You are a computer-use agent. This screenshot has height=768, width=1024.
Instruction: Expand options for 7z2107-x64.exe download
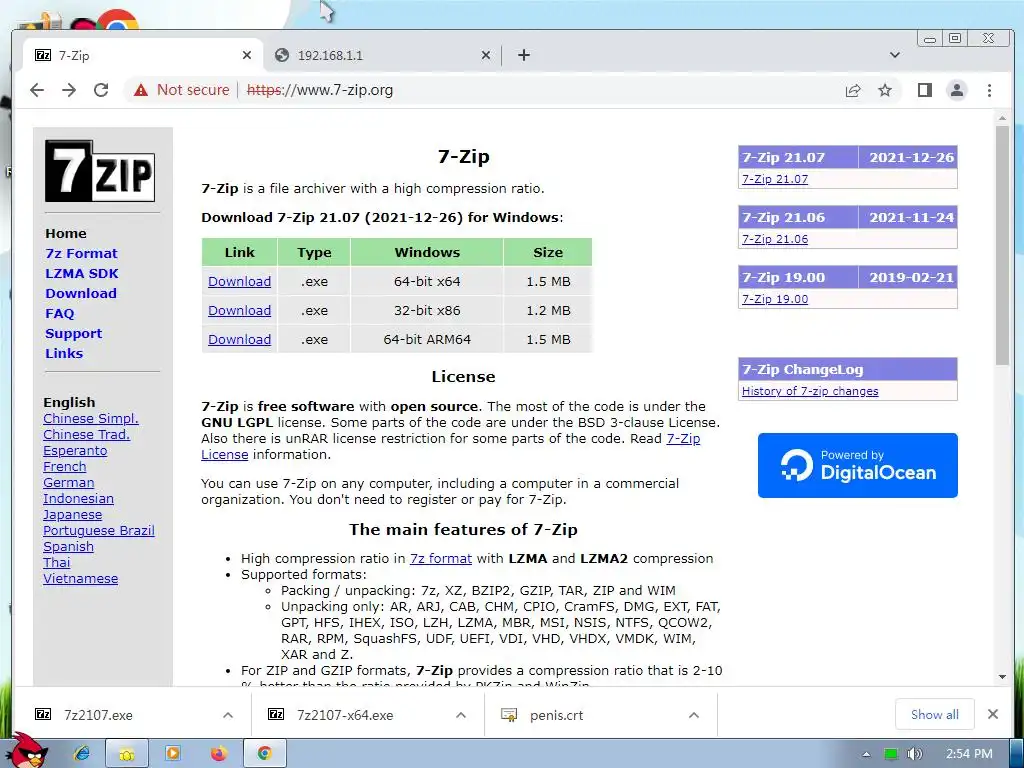click(x=461, y=715)
